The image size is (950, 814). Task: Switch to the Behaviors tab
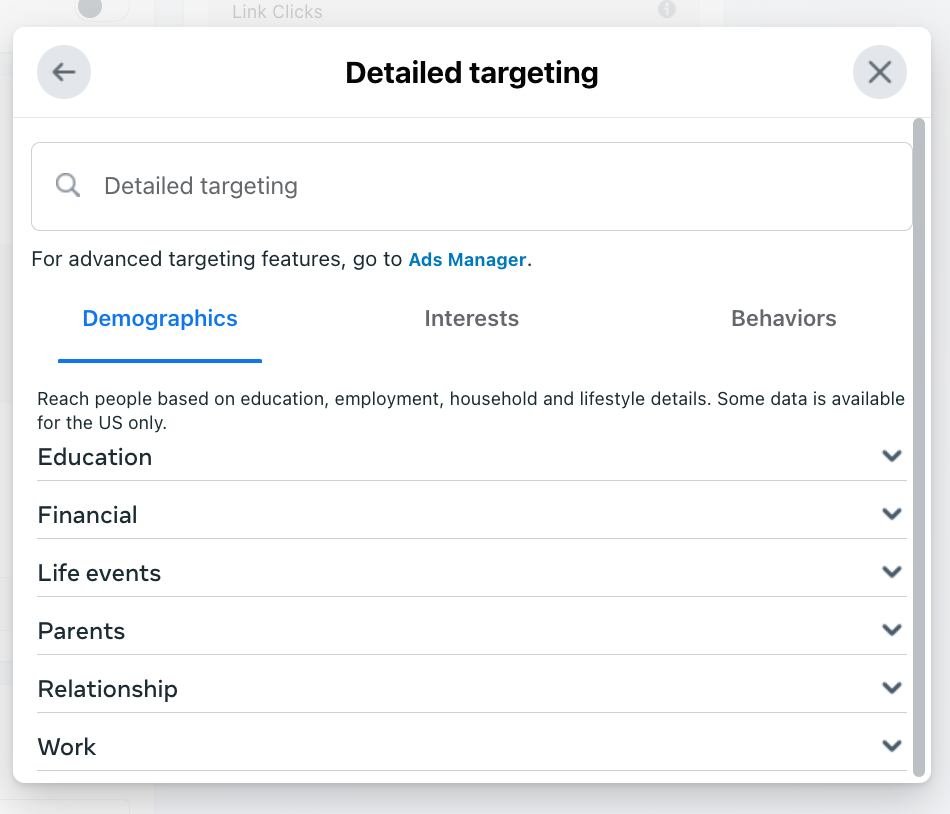pos(783,318)
